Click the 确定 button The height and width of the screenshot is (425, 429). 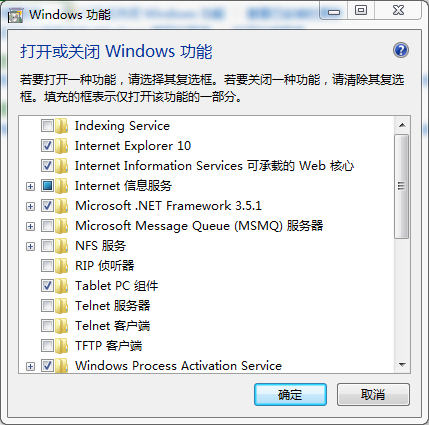pyautogui.click(x=290, y=395)
